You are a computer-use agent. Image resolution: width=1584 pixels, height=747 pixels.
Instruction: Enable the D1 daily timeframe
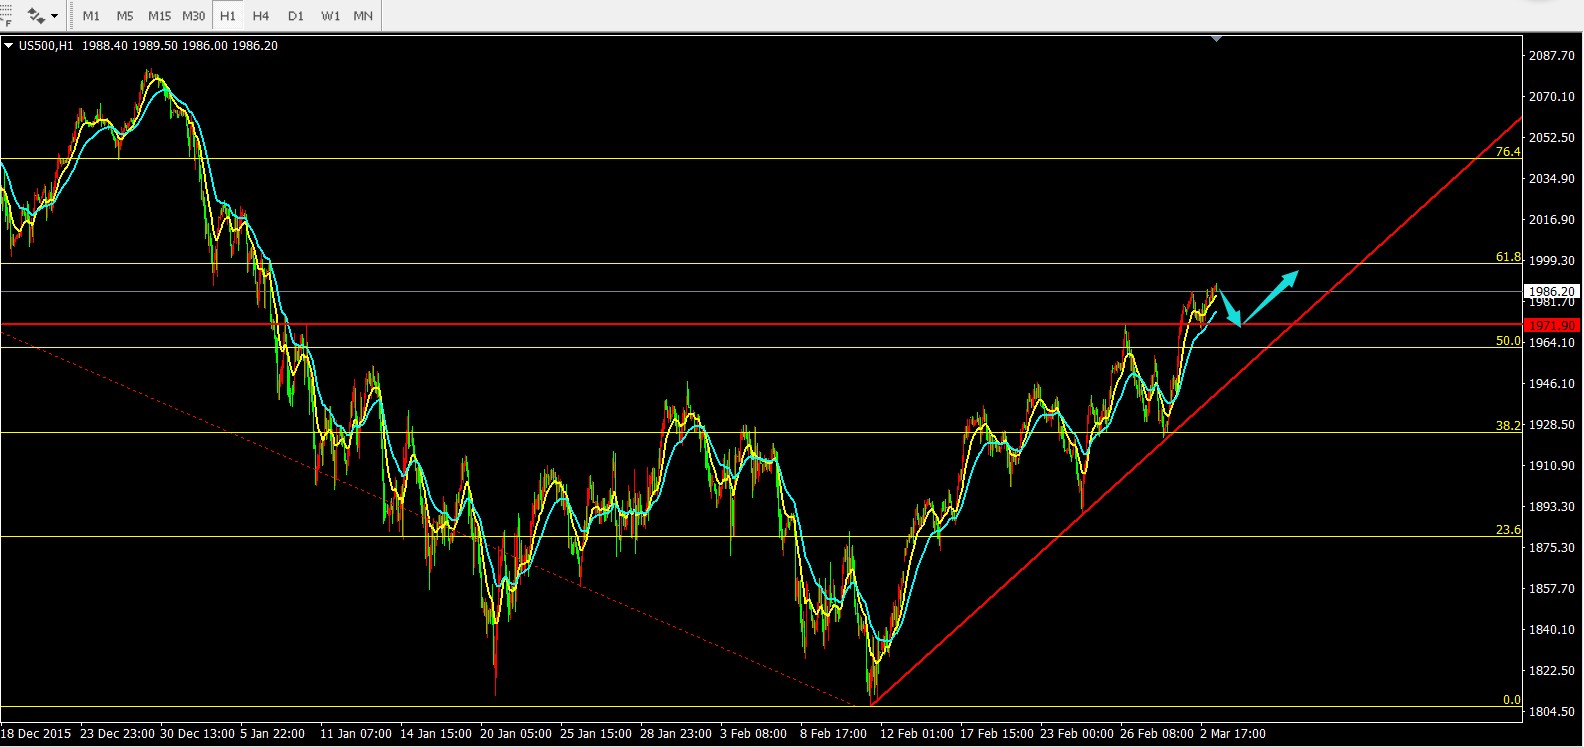(295, 16)
